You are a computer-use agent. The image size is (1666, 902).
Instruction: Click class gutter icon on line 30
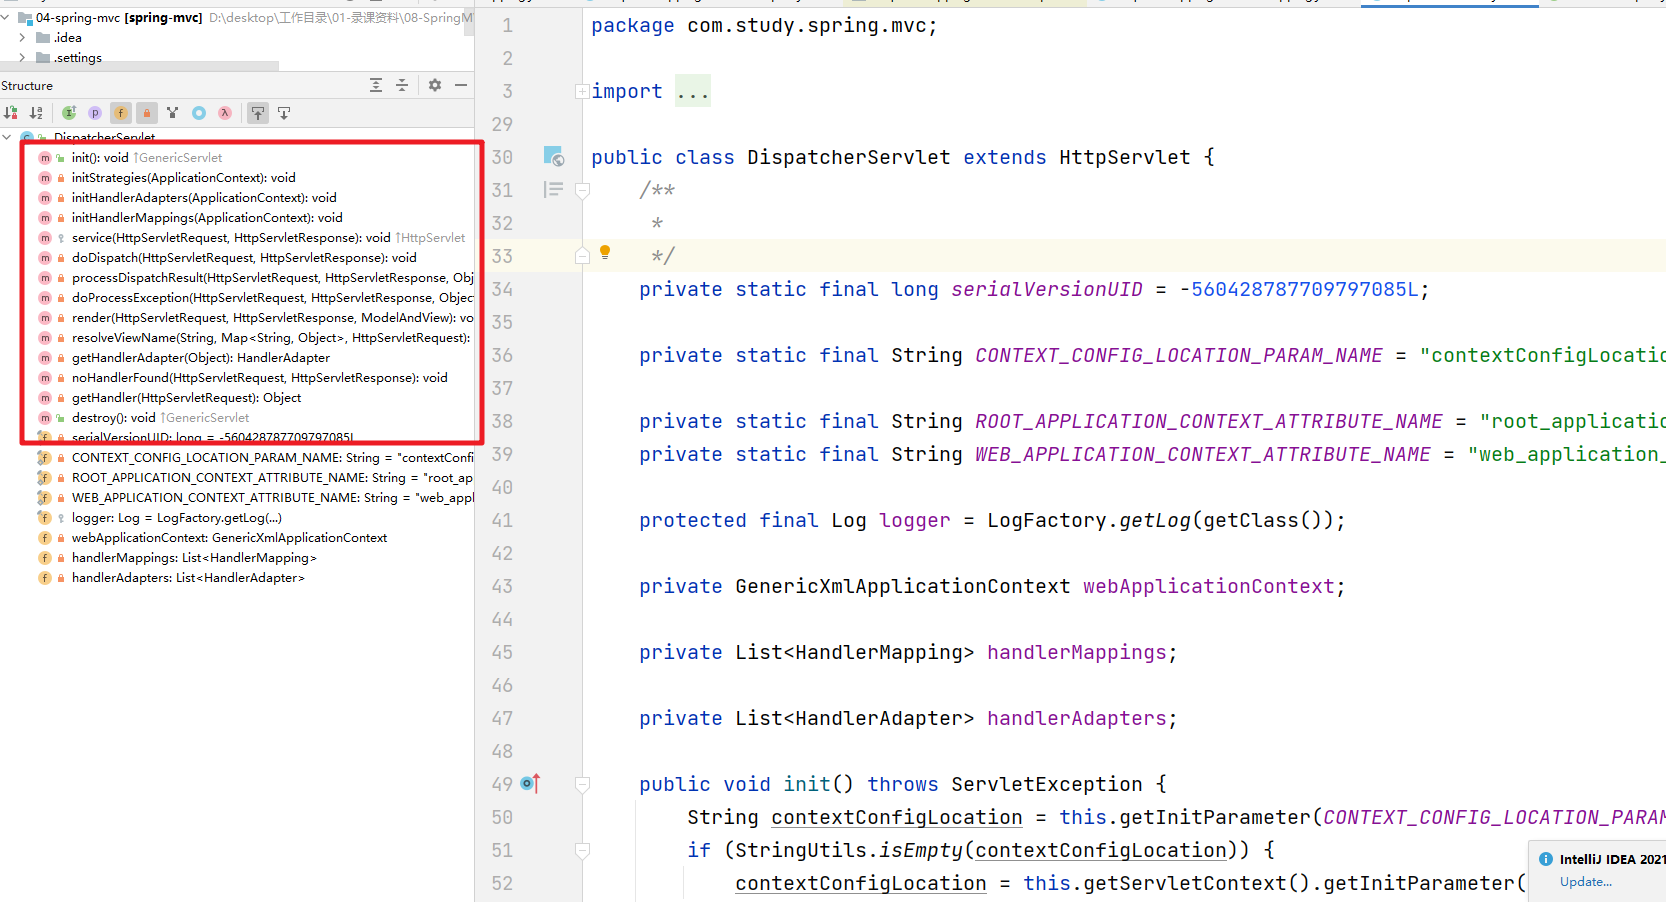click(x=554, y=156)
